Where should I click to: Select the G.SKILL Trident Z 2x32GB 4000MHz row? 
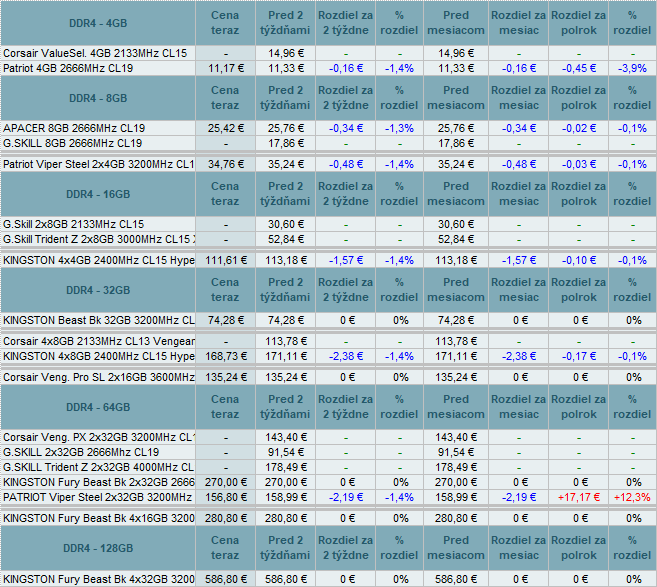328,467
